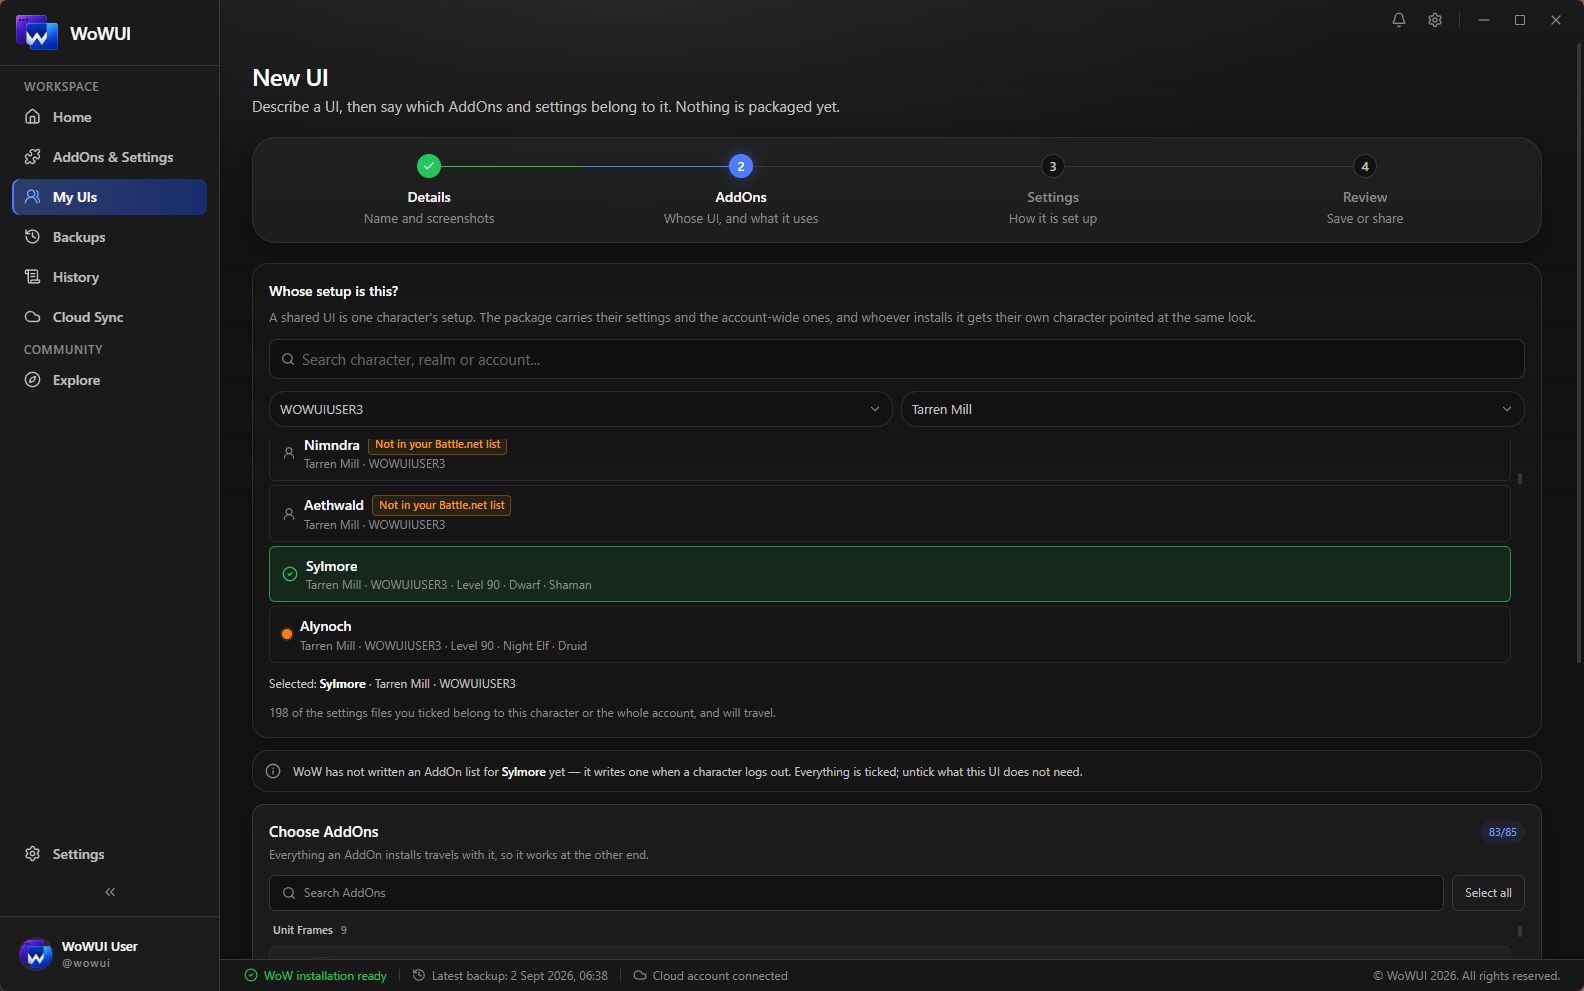Click the Search AddOns field
Image resolution: width=1584 pixels, height=991 pixels.
(x=856, y=893)
